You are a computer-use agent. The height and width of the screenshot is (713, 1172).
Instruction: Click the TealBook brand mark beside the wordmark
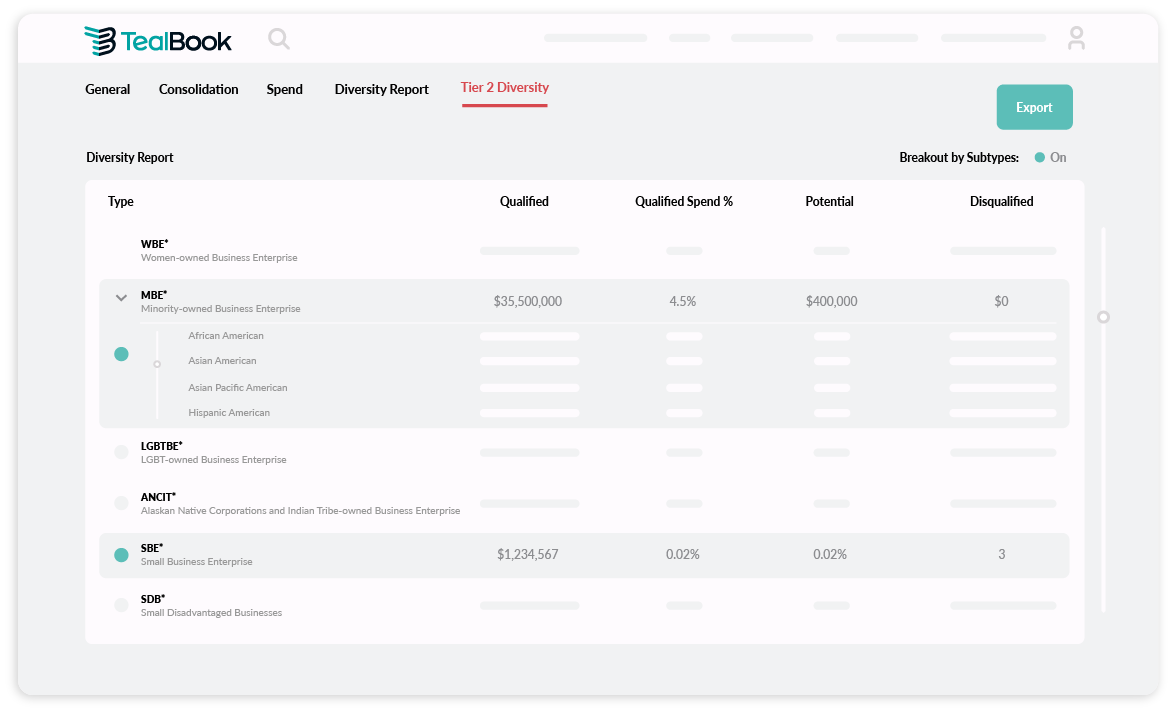tap(99, 40)
